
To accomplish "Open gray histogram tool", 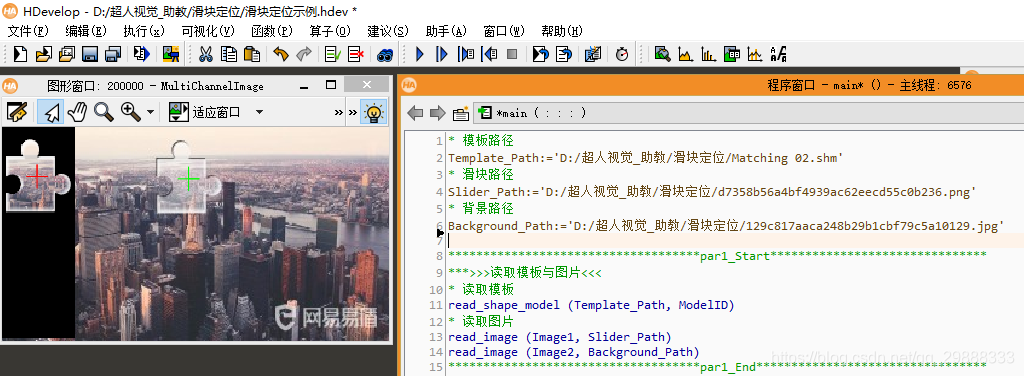I will (x=686, y=54).
